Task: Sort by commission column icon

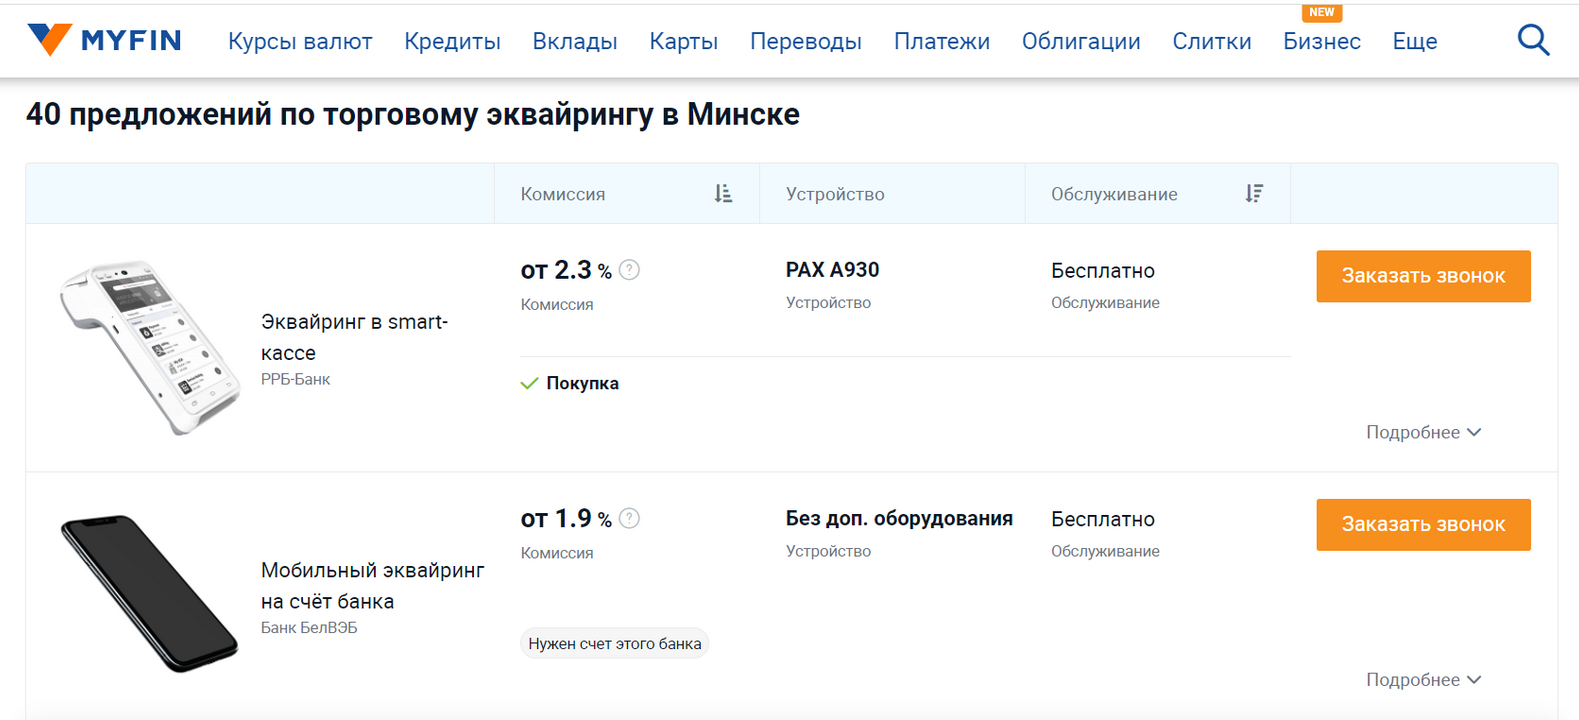Action: point(723,194)
